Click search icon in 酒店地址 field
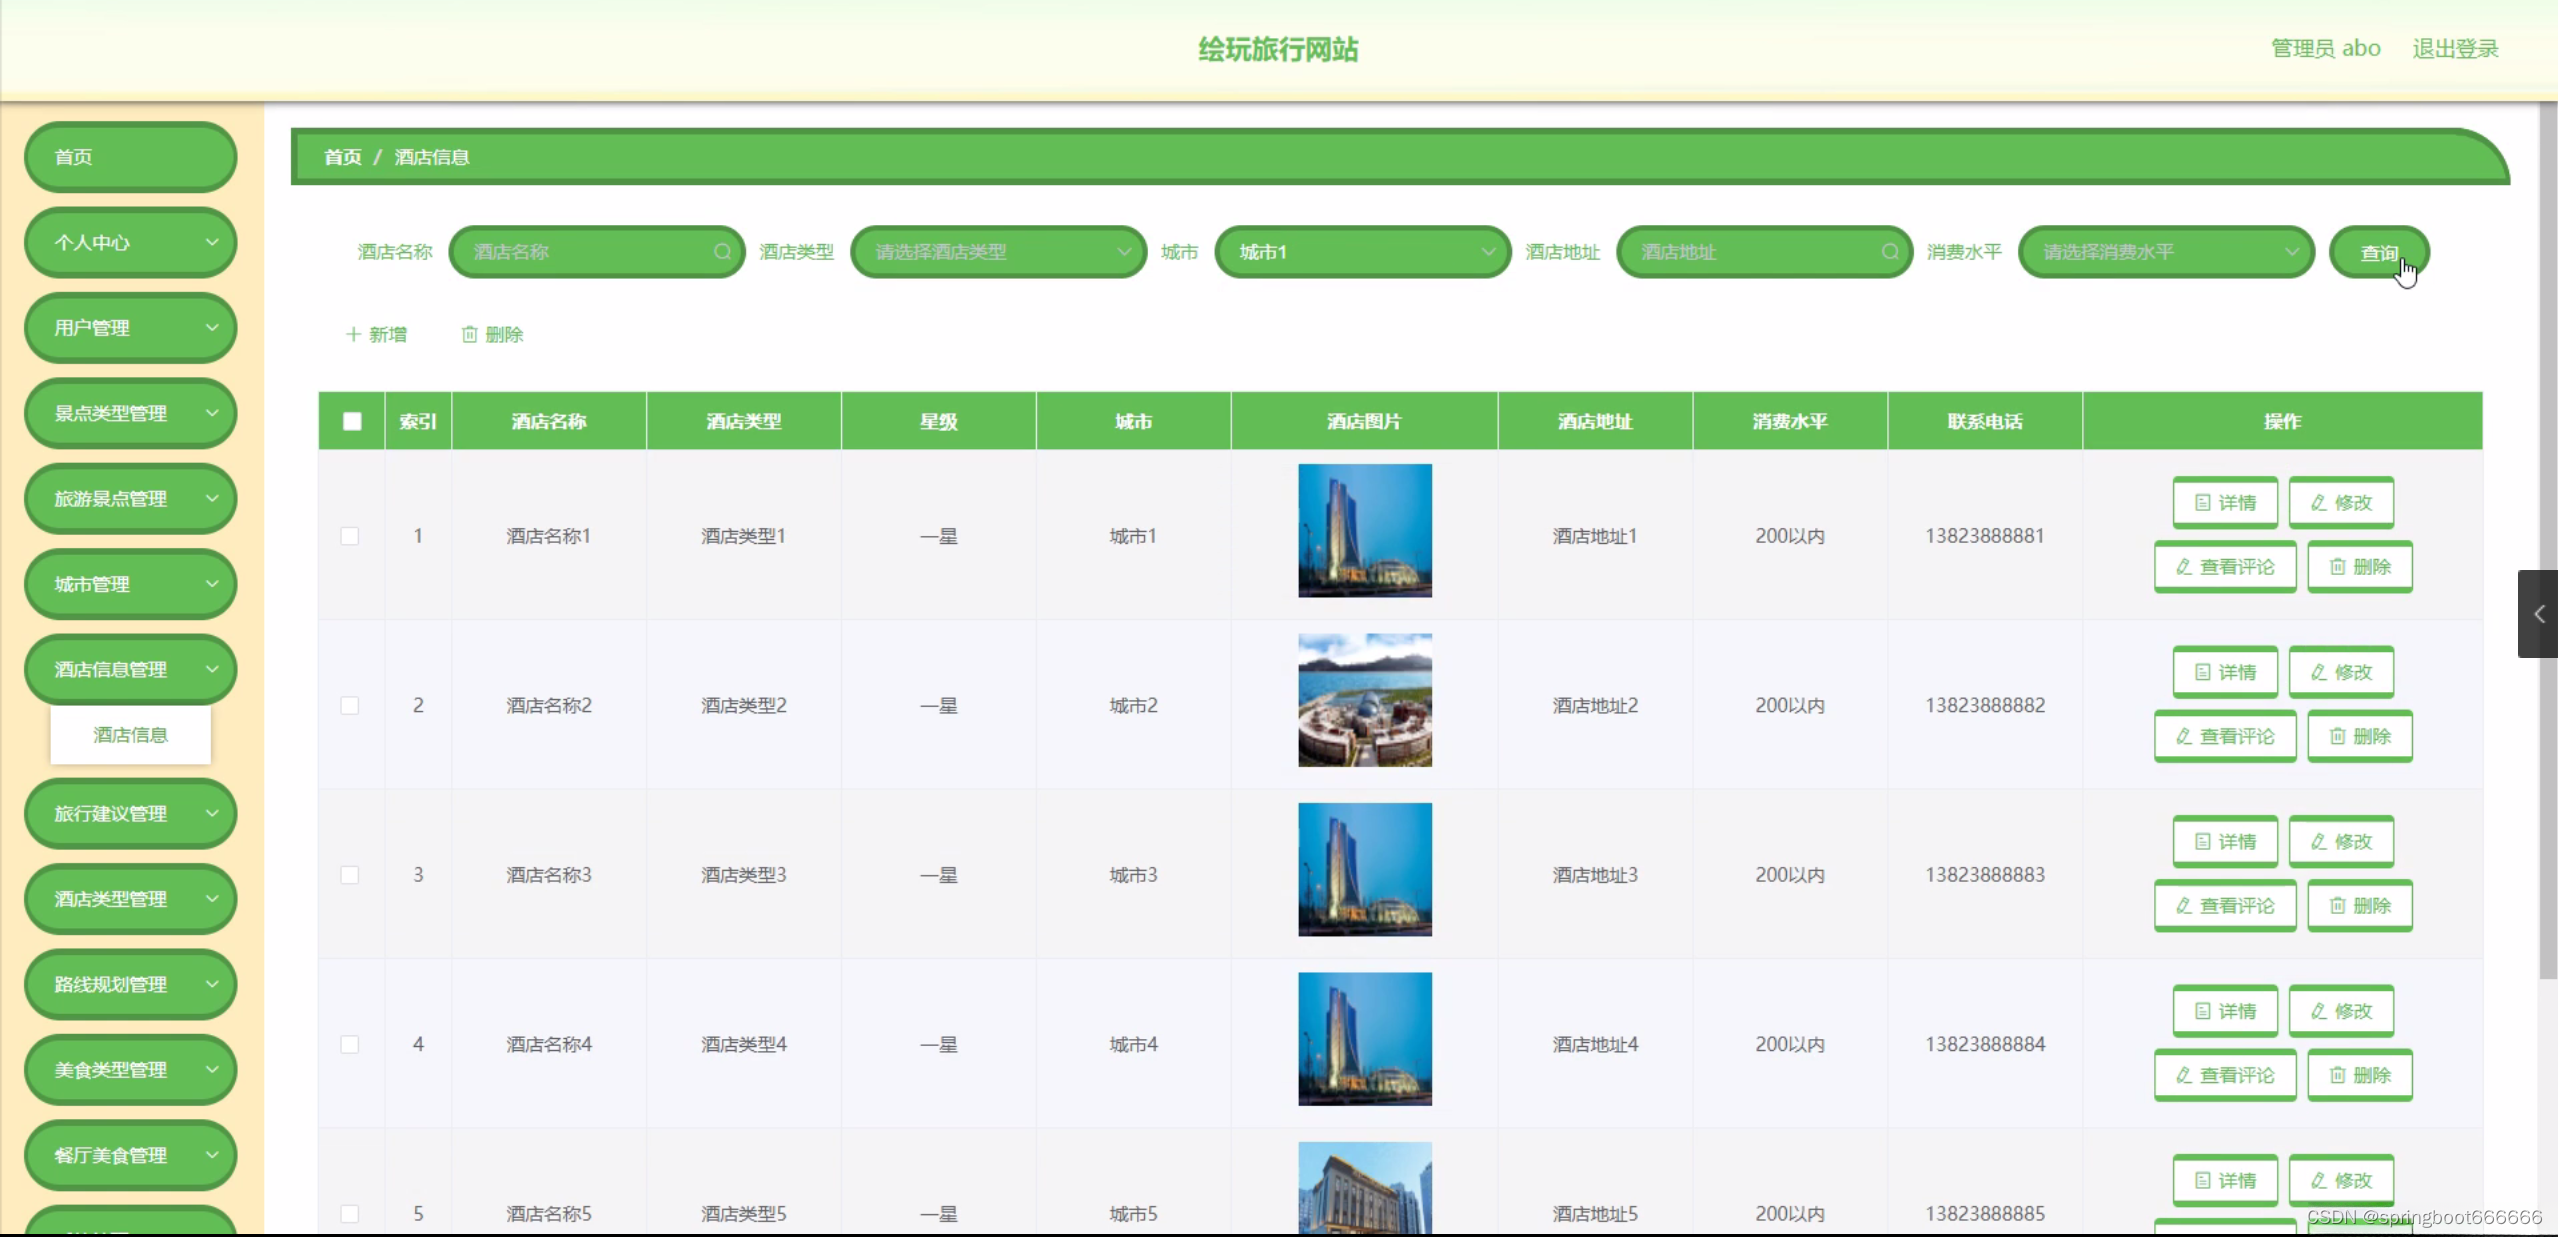 [x=1889, y=252]
